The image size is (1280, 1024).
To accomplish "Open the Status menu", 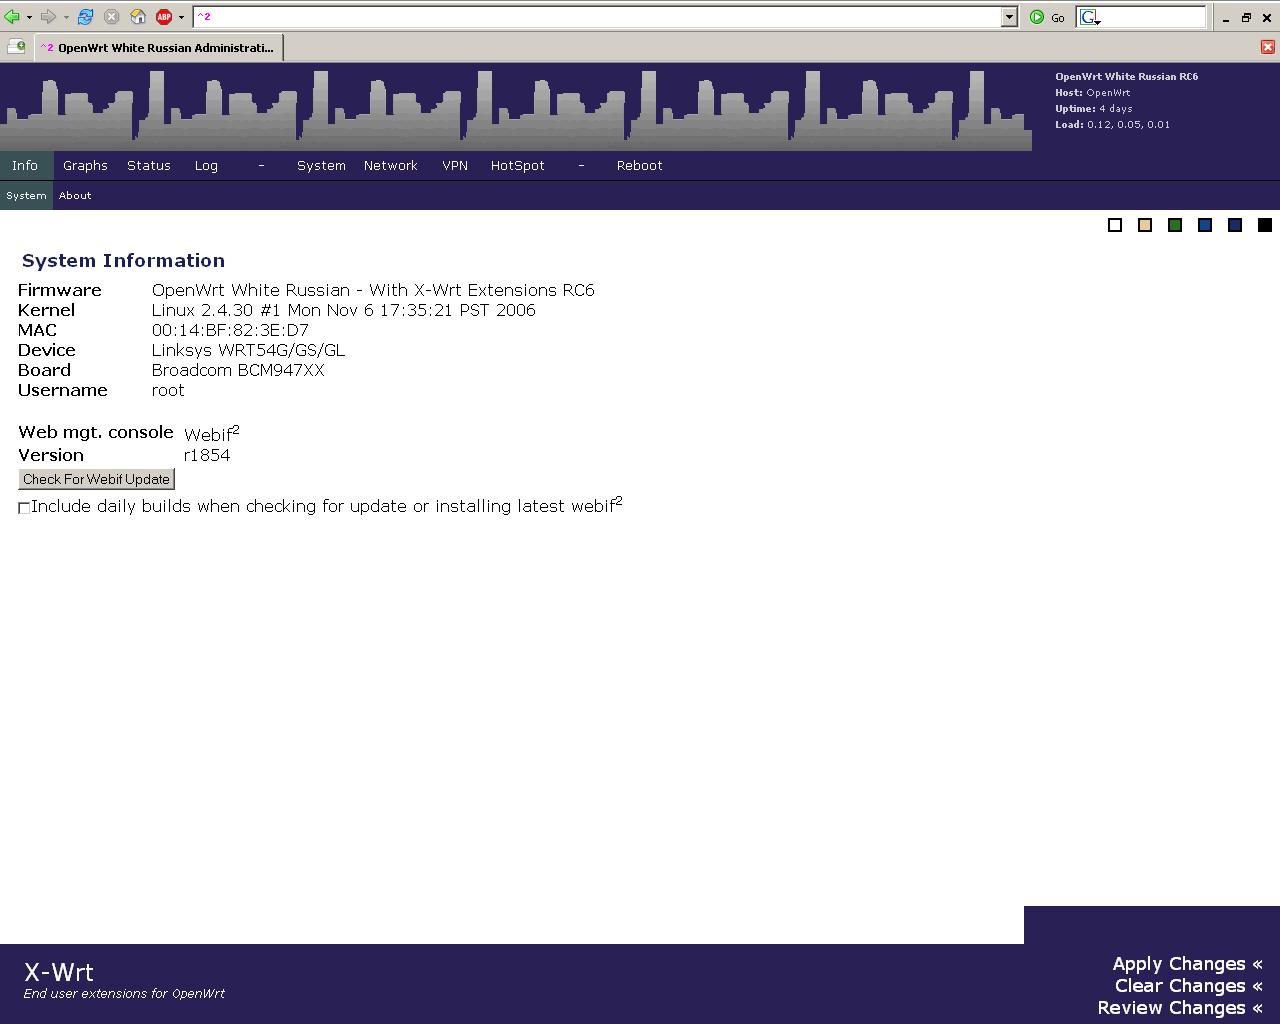I will 149,166.
